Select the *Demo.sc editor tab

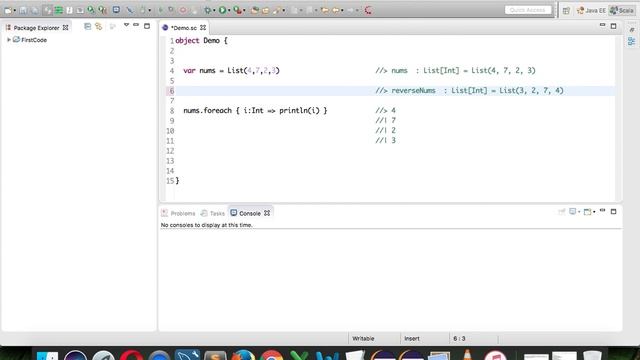(184, 28)
